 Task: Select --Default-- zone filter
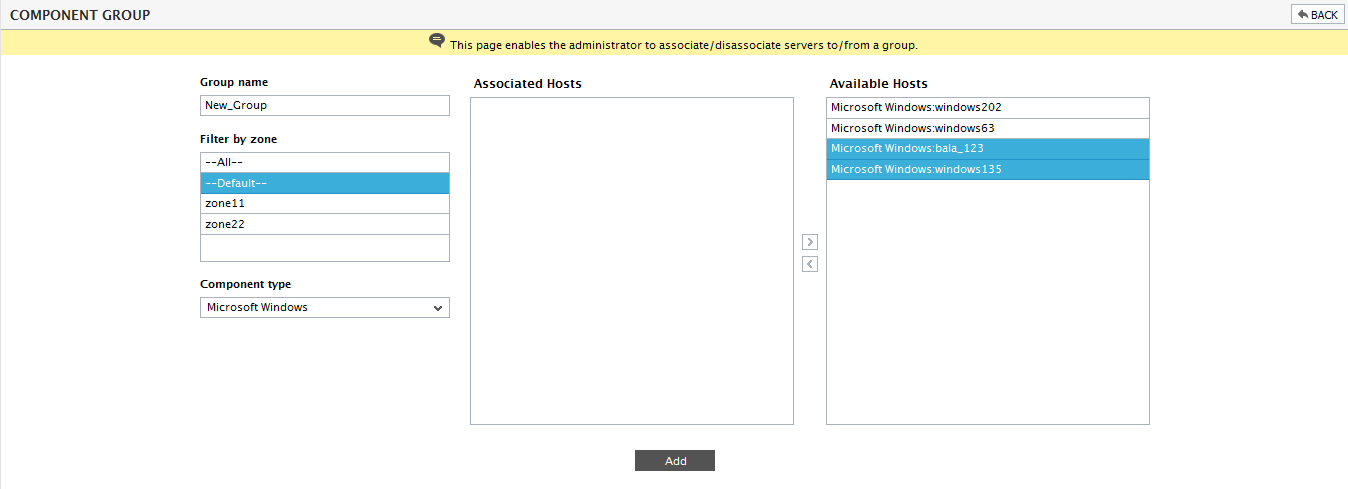click(x=325, y=183)
